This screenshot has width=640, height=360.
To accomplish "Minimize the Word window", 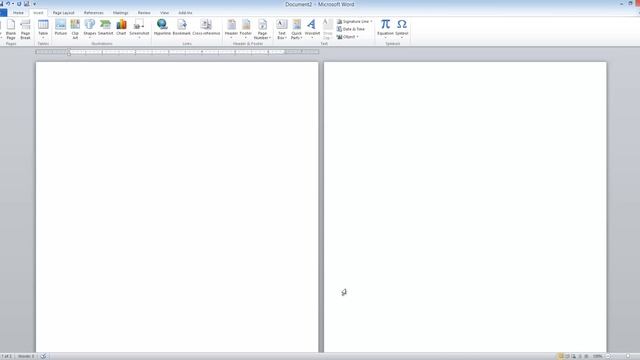I will pos(621,4).
